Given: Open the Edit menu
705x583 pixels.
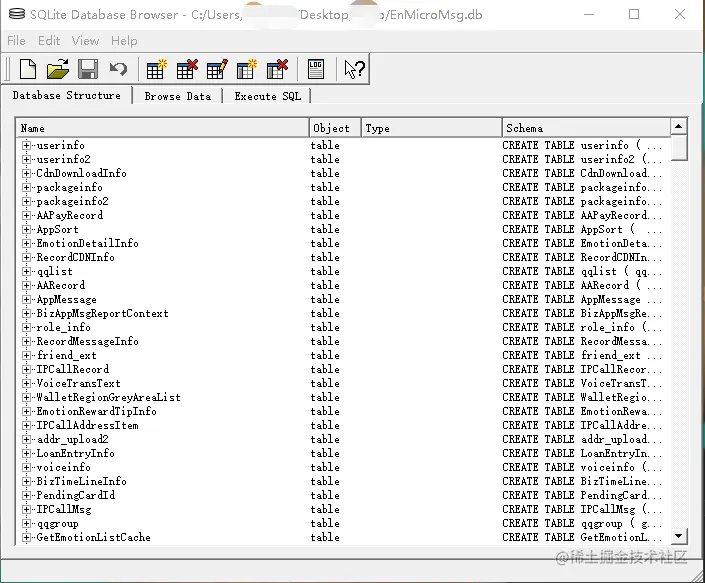Looking at the screenshot, I should pos(49,41).
